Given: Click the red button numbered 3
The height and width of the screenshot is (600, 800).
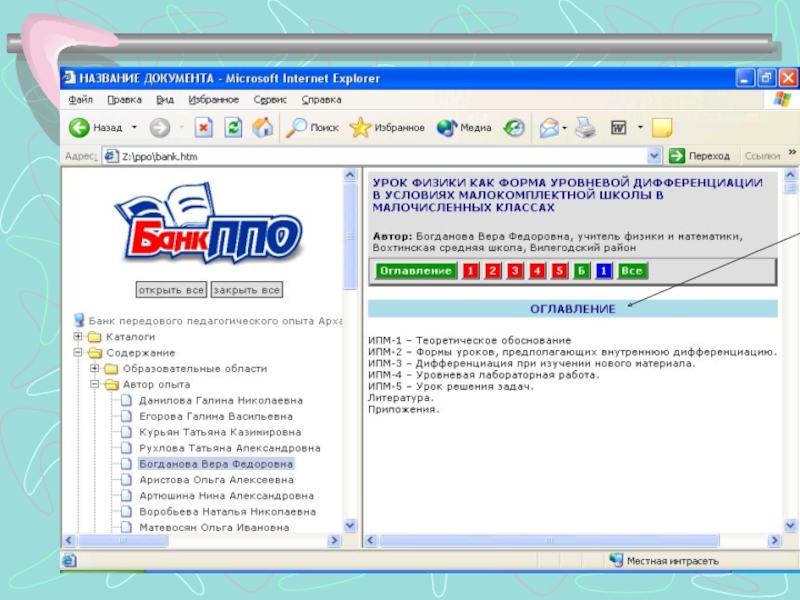Looking at the screenshot, I should [x=515, y=271].
